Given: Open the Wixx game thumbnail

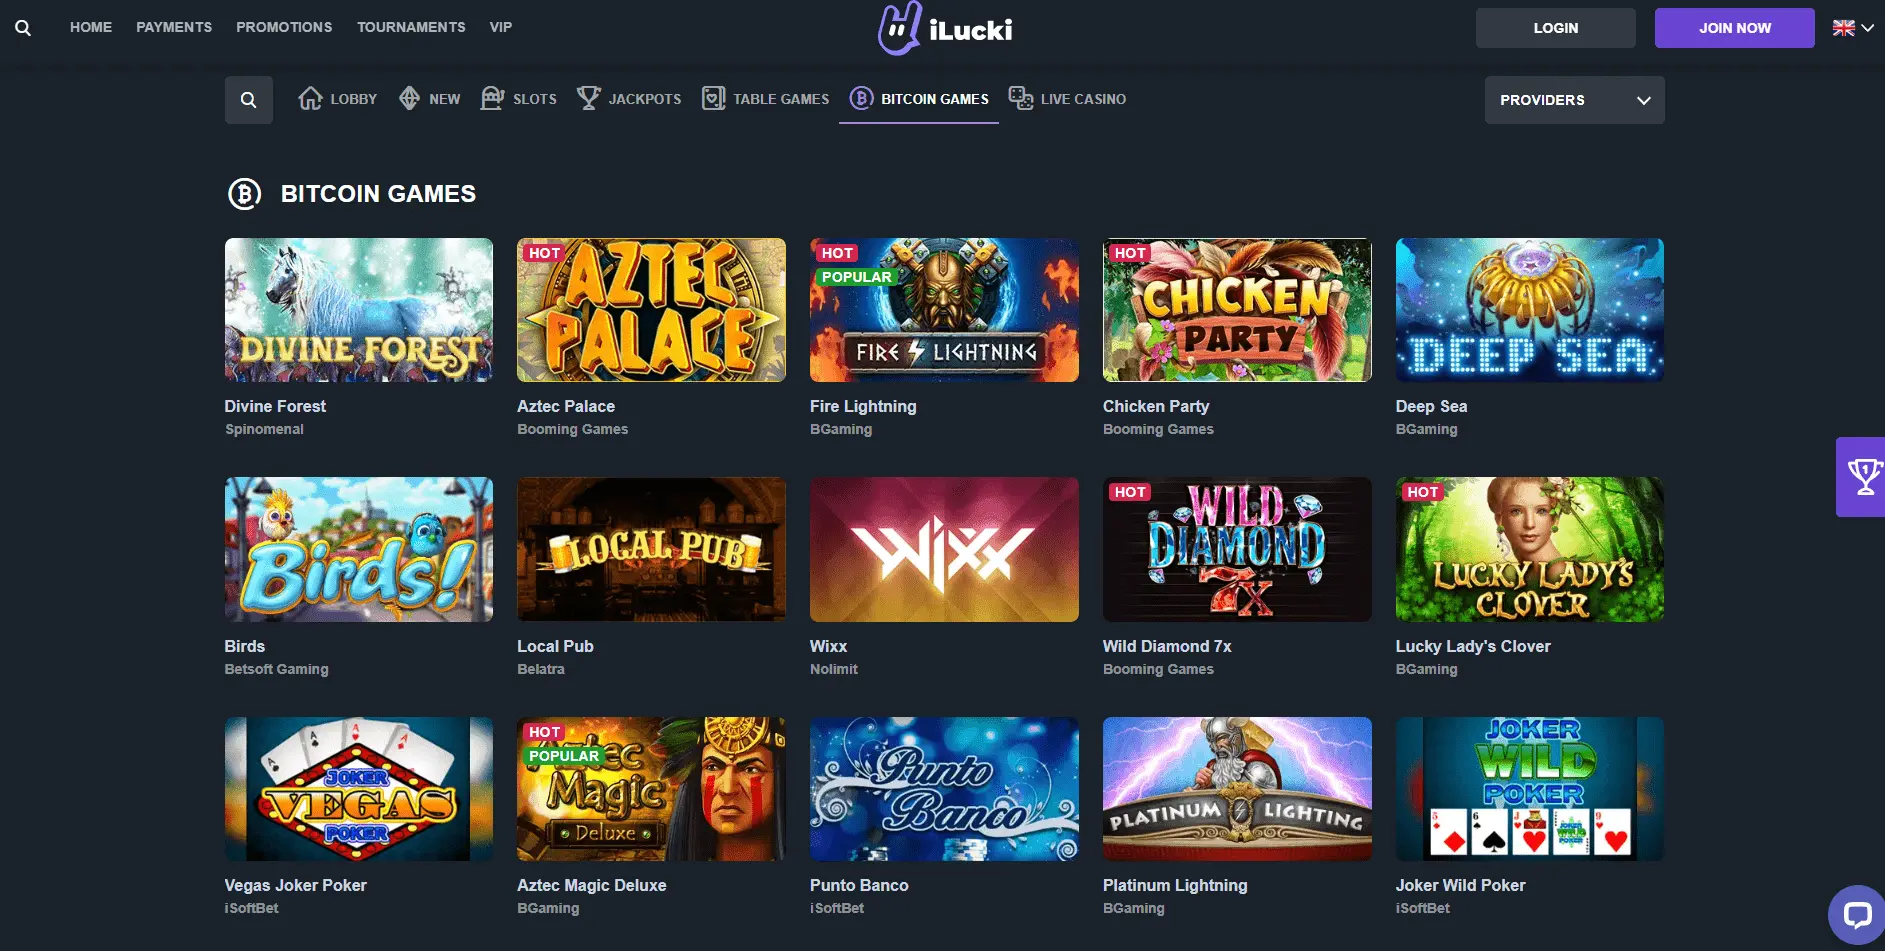Looking at the screenshot, I should (x=944, y=549).
